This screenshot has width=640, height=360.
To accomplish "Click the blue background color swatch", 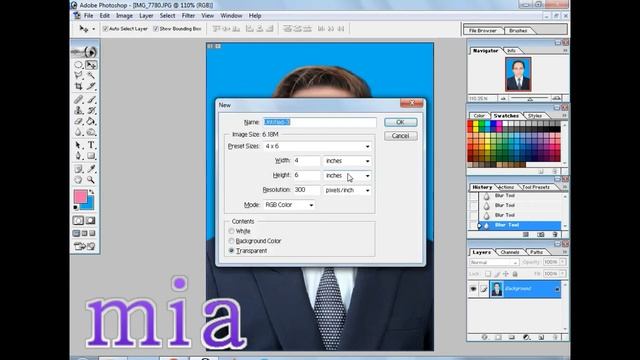I will pos(89,204).
